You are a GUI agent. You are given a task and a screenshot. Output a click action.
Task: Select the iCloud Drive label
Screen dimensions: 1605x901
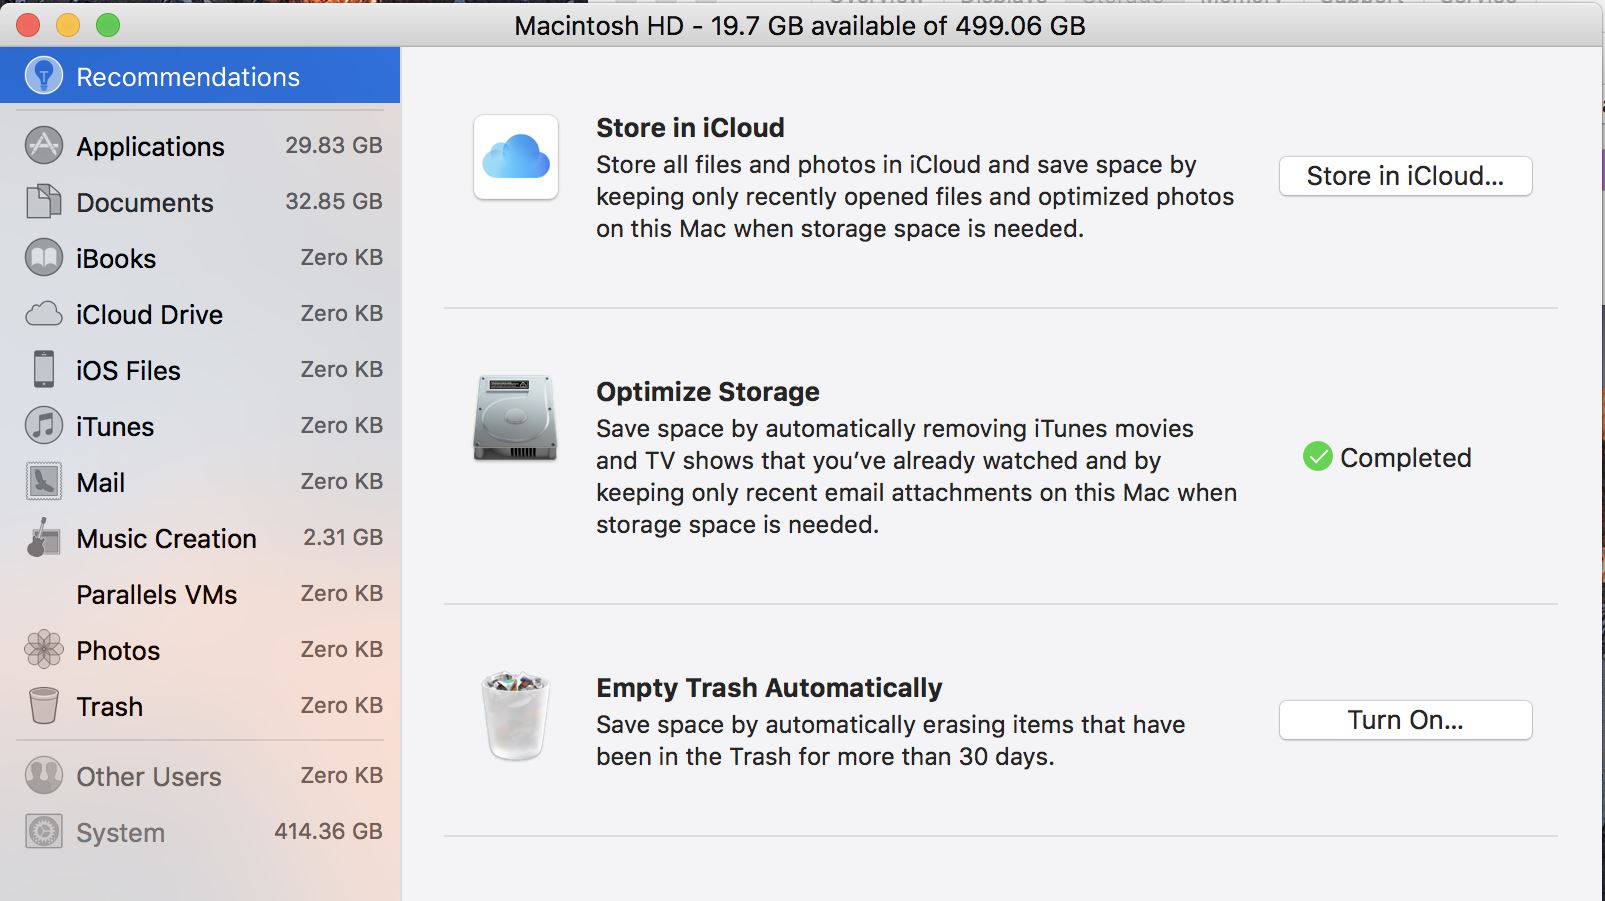coord(150,315)
